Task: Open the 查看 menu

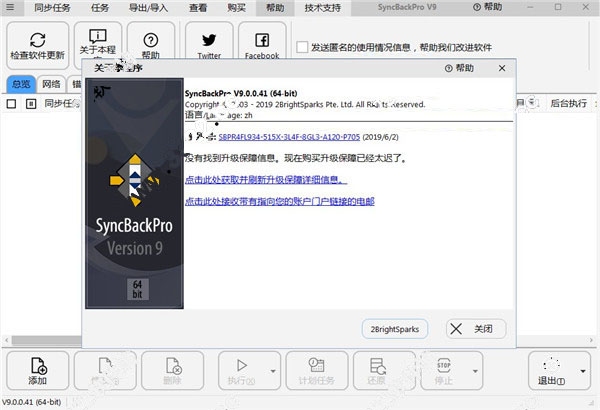Action: pyautogui.click(x=198, y=8)
